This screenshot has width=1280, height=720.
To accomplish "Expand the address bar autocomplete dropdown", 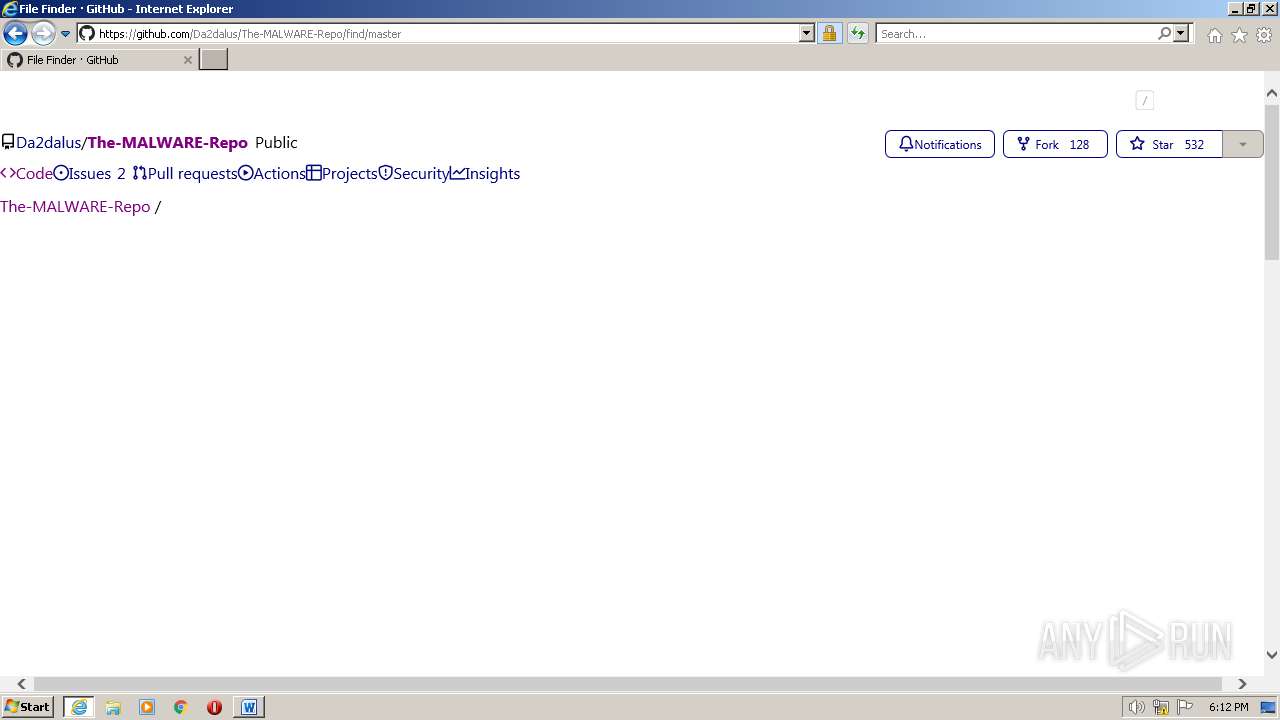I will (807, 33).
